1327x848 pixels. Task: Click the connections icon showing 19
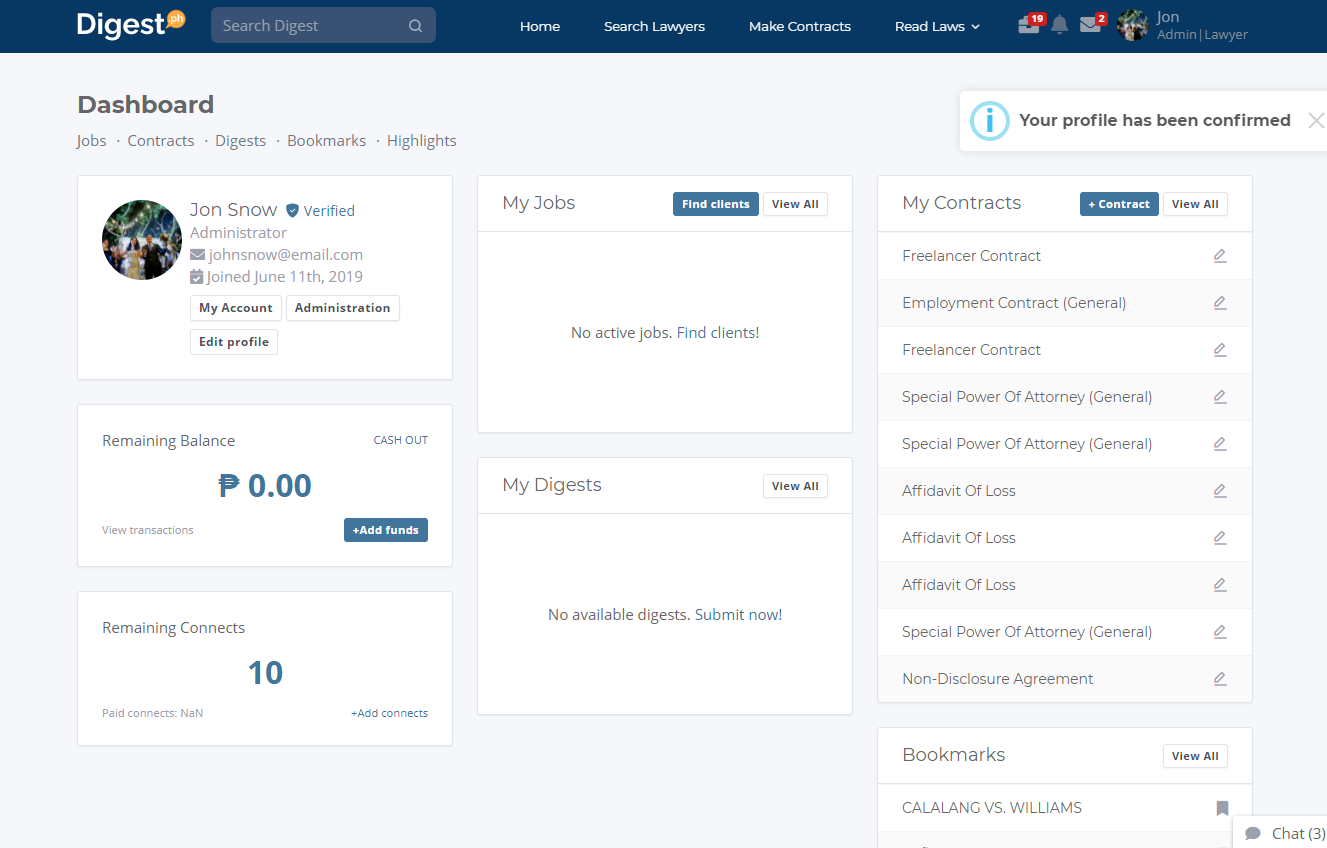(1028, 25)
